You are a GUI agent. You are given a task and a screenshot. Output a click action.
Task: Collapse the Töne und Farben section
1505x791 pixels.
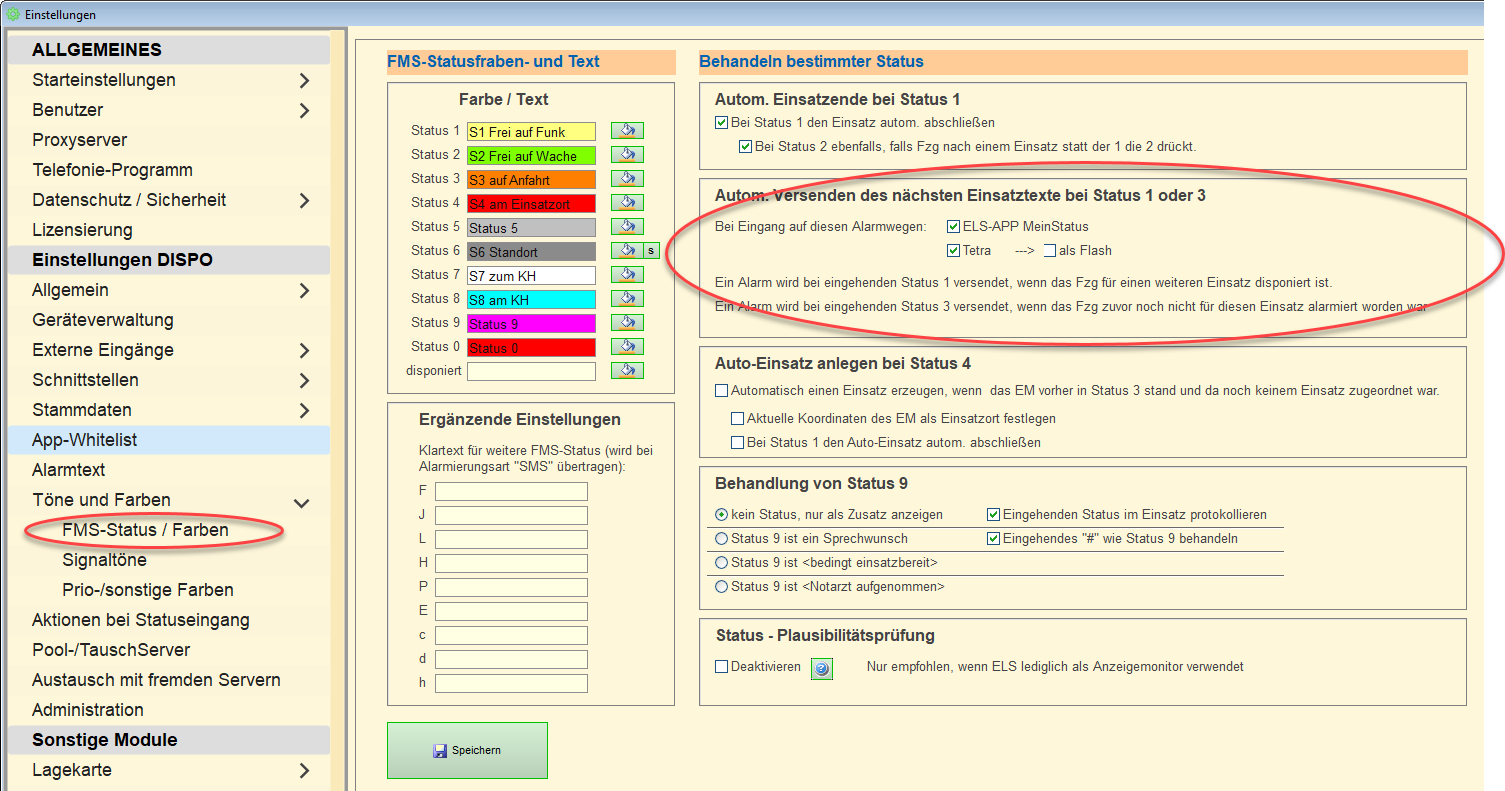(x=301, y=501)
